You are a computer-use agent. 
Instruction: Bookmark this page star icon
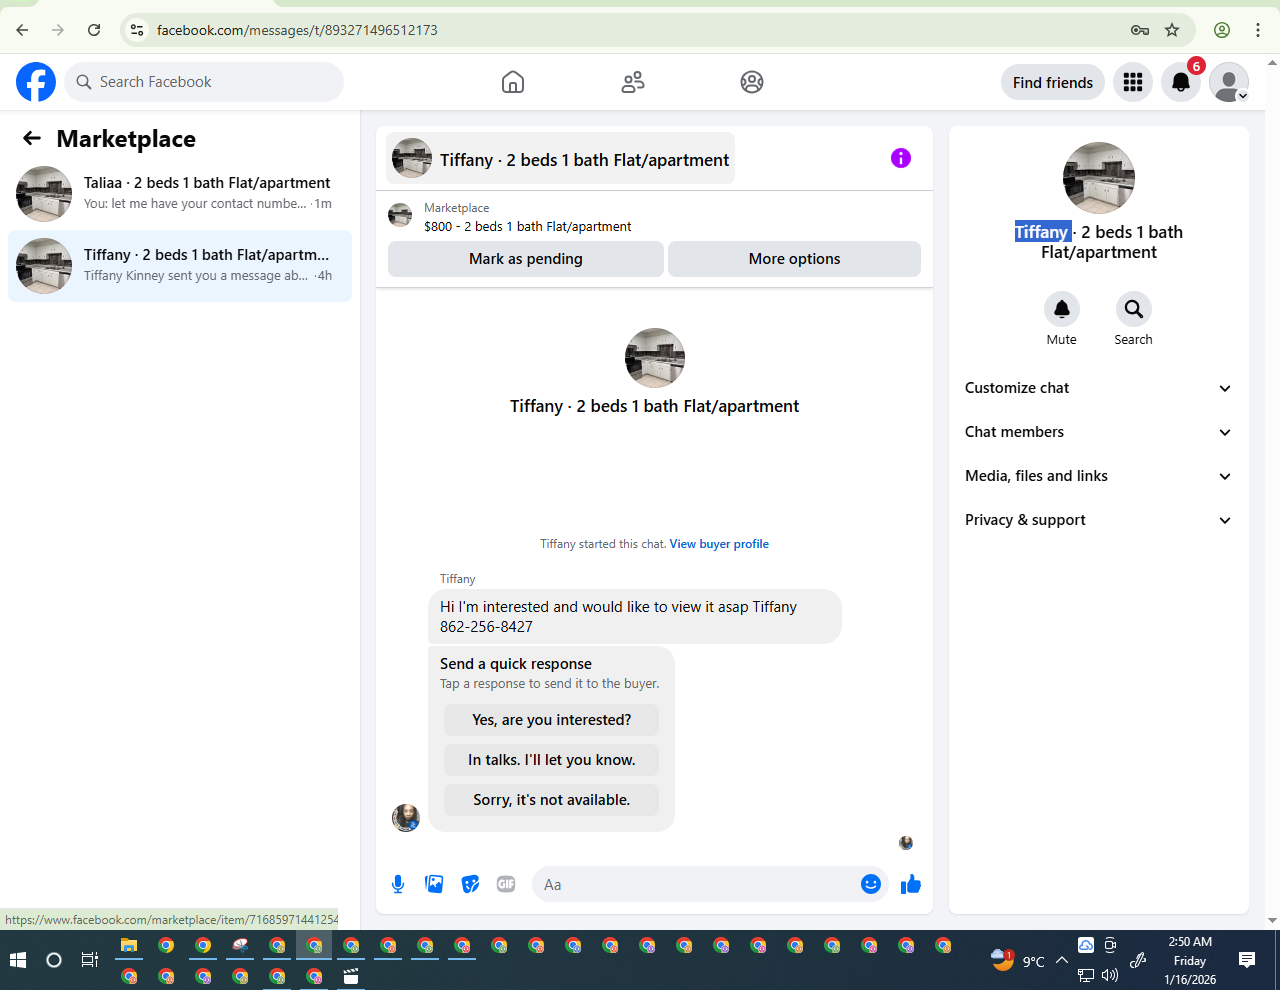[1172, 30]
